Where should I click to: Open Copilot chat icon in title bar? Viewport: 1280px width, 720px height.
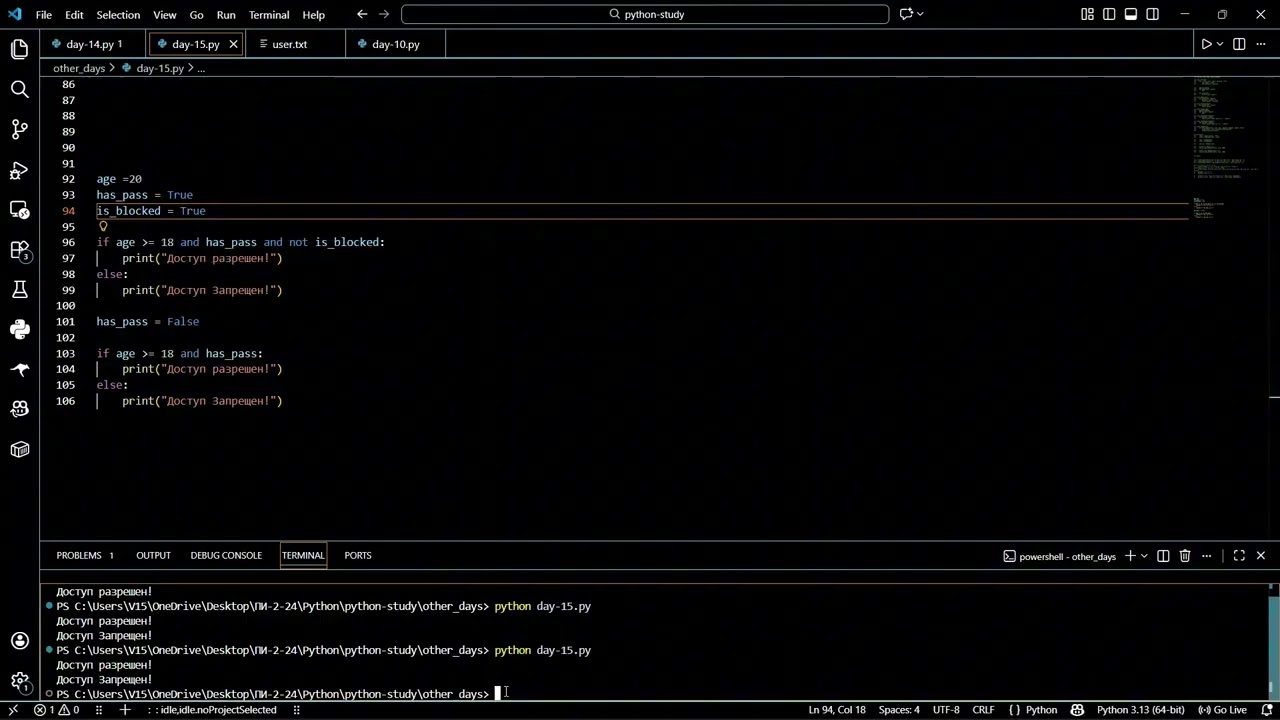[906, 14]
